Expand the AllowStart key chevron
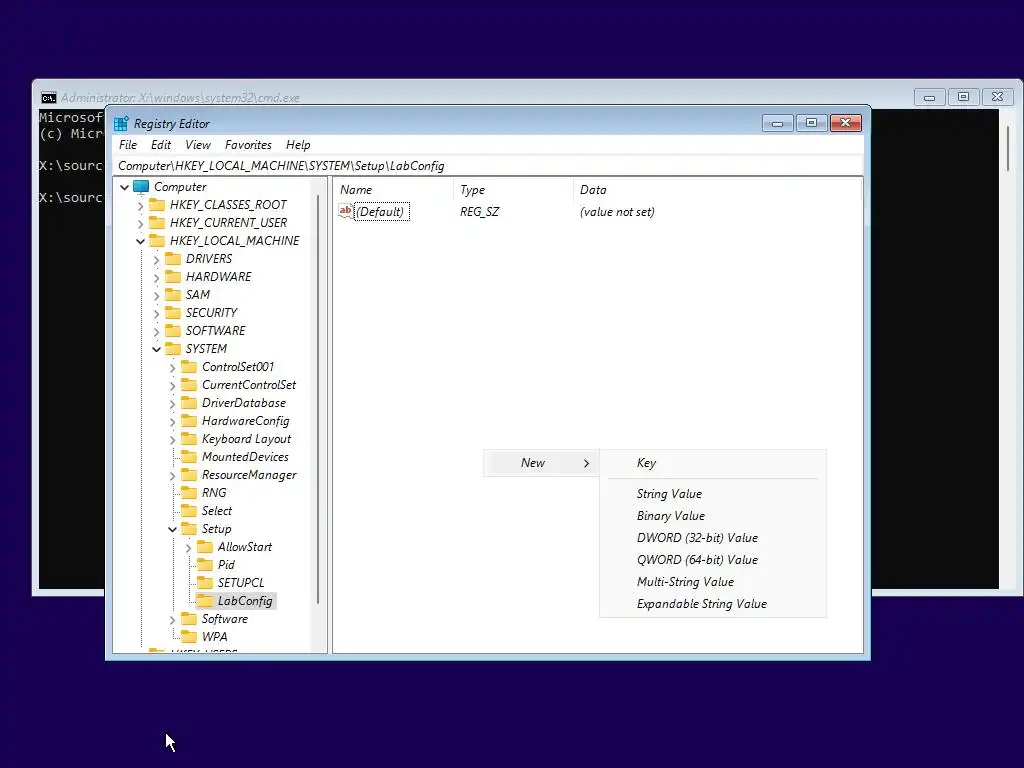The image size is (1024, 768). (189, 547)
